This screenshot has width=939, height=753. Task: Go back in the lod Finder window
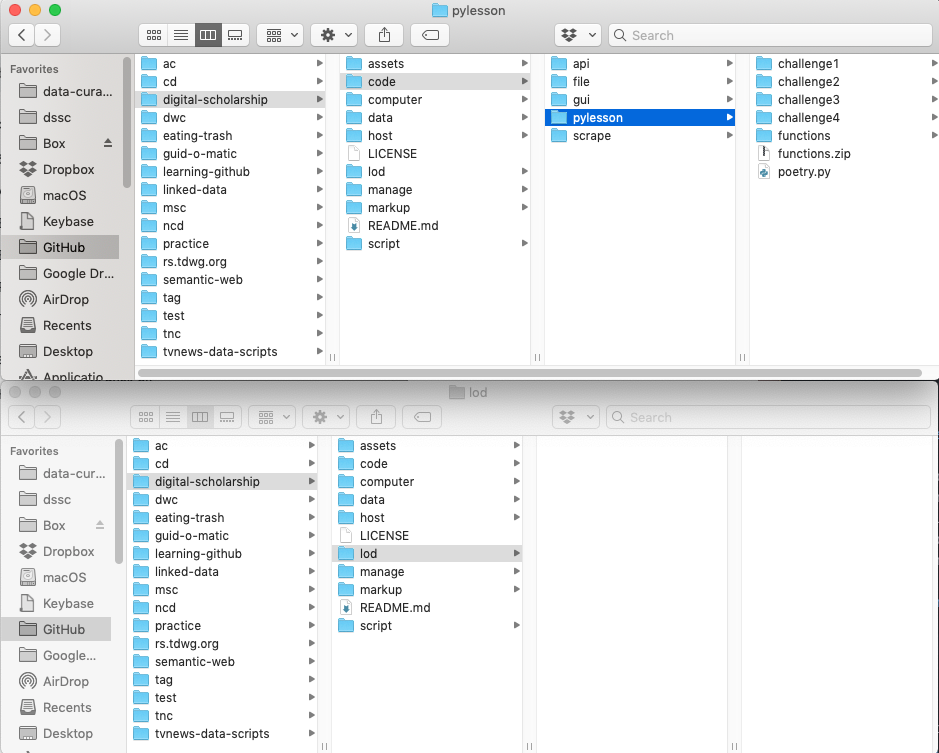click(22, 417)
